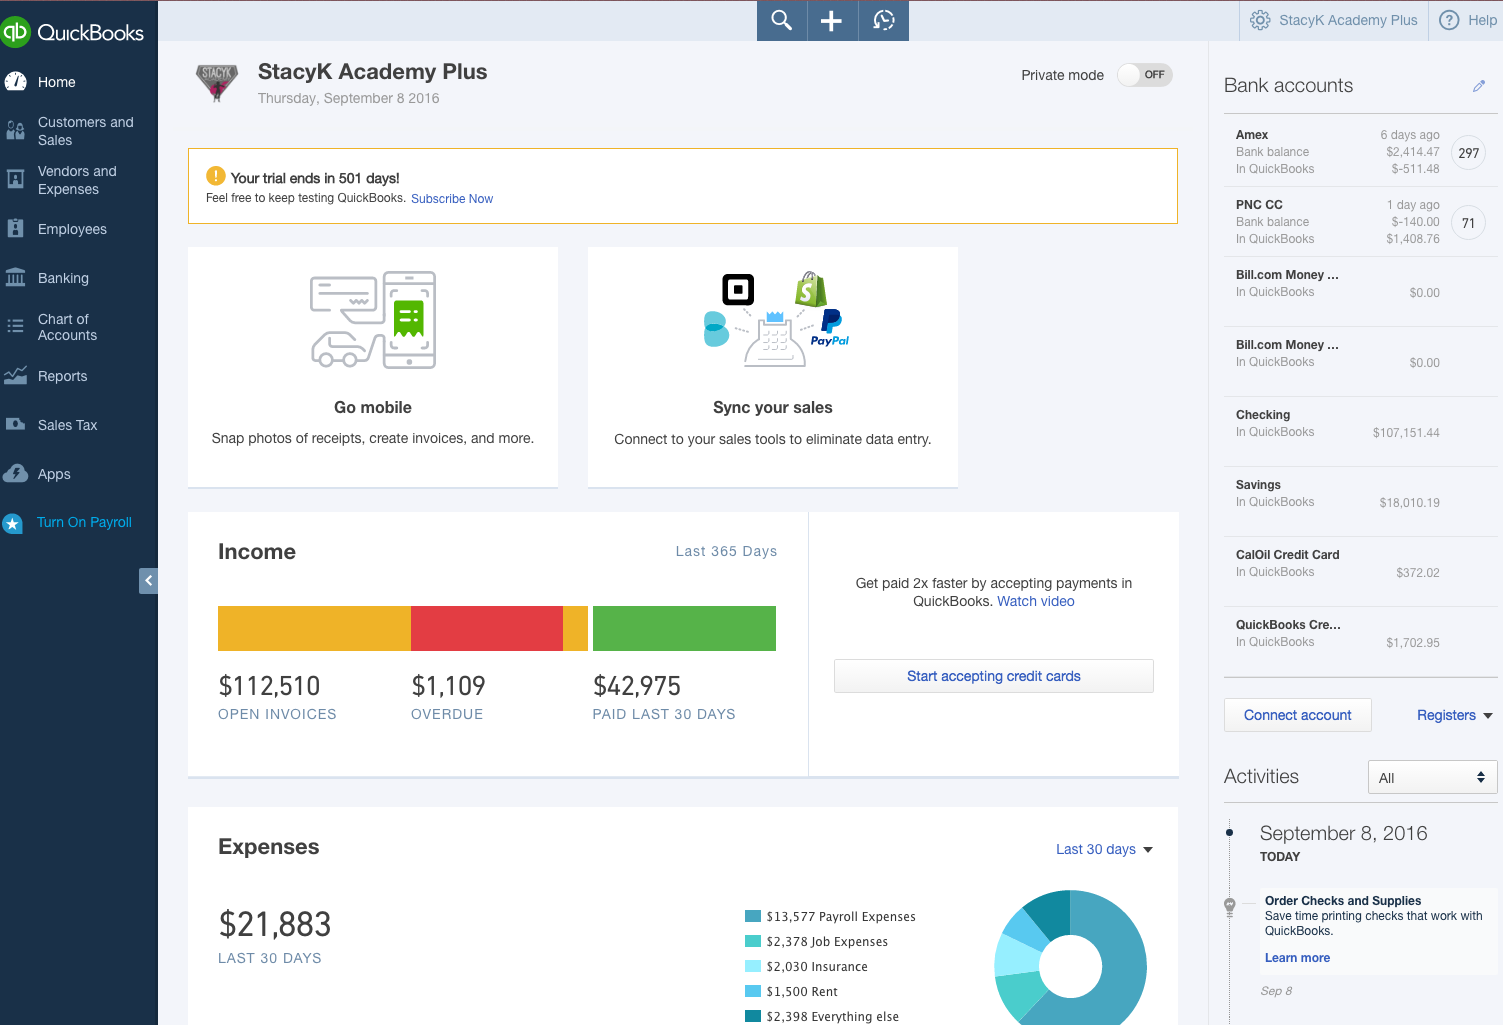The height and width of the screenshot is (1025, 1503).
Task: Open the Checking account row
Action: 1359,431
